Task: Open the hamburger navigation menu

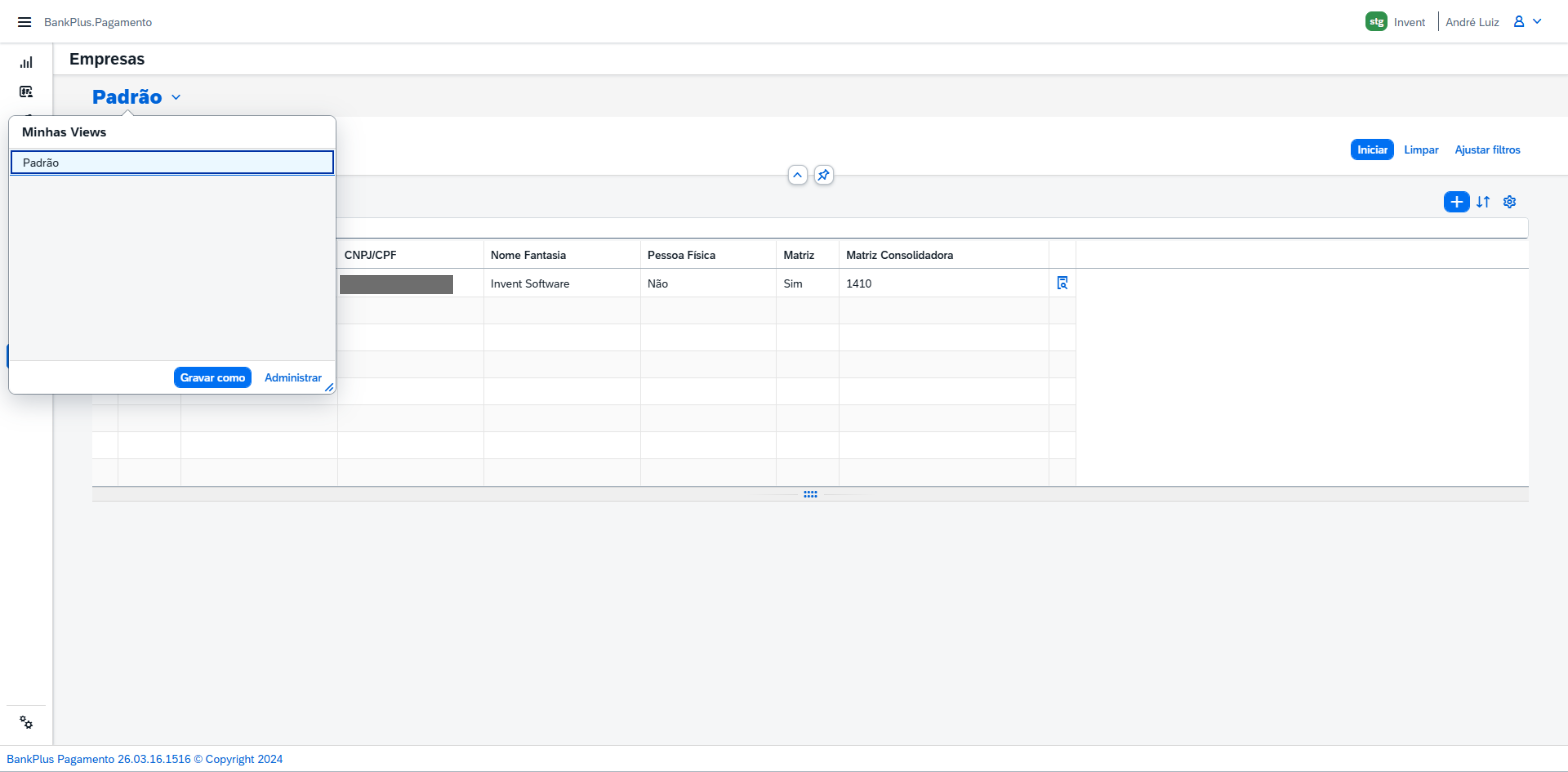Action: click(x=25, y=22)
